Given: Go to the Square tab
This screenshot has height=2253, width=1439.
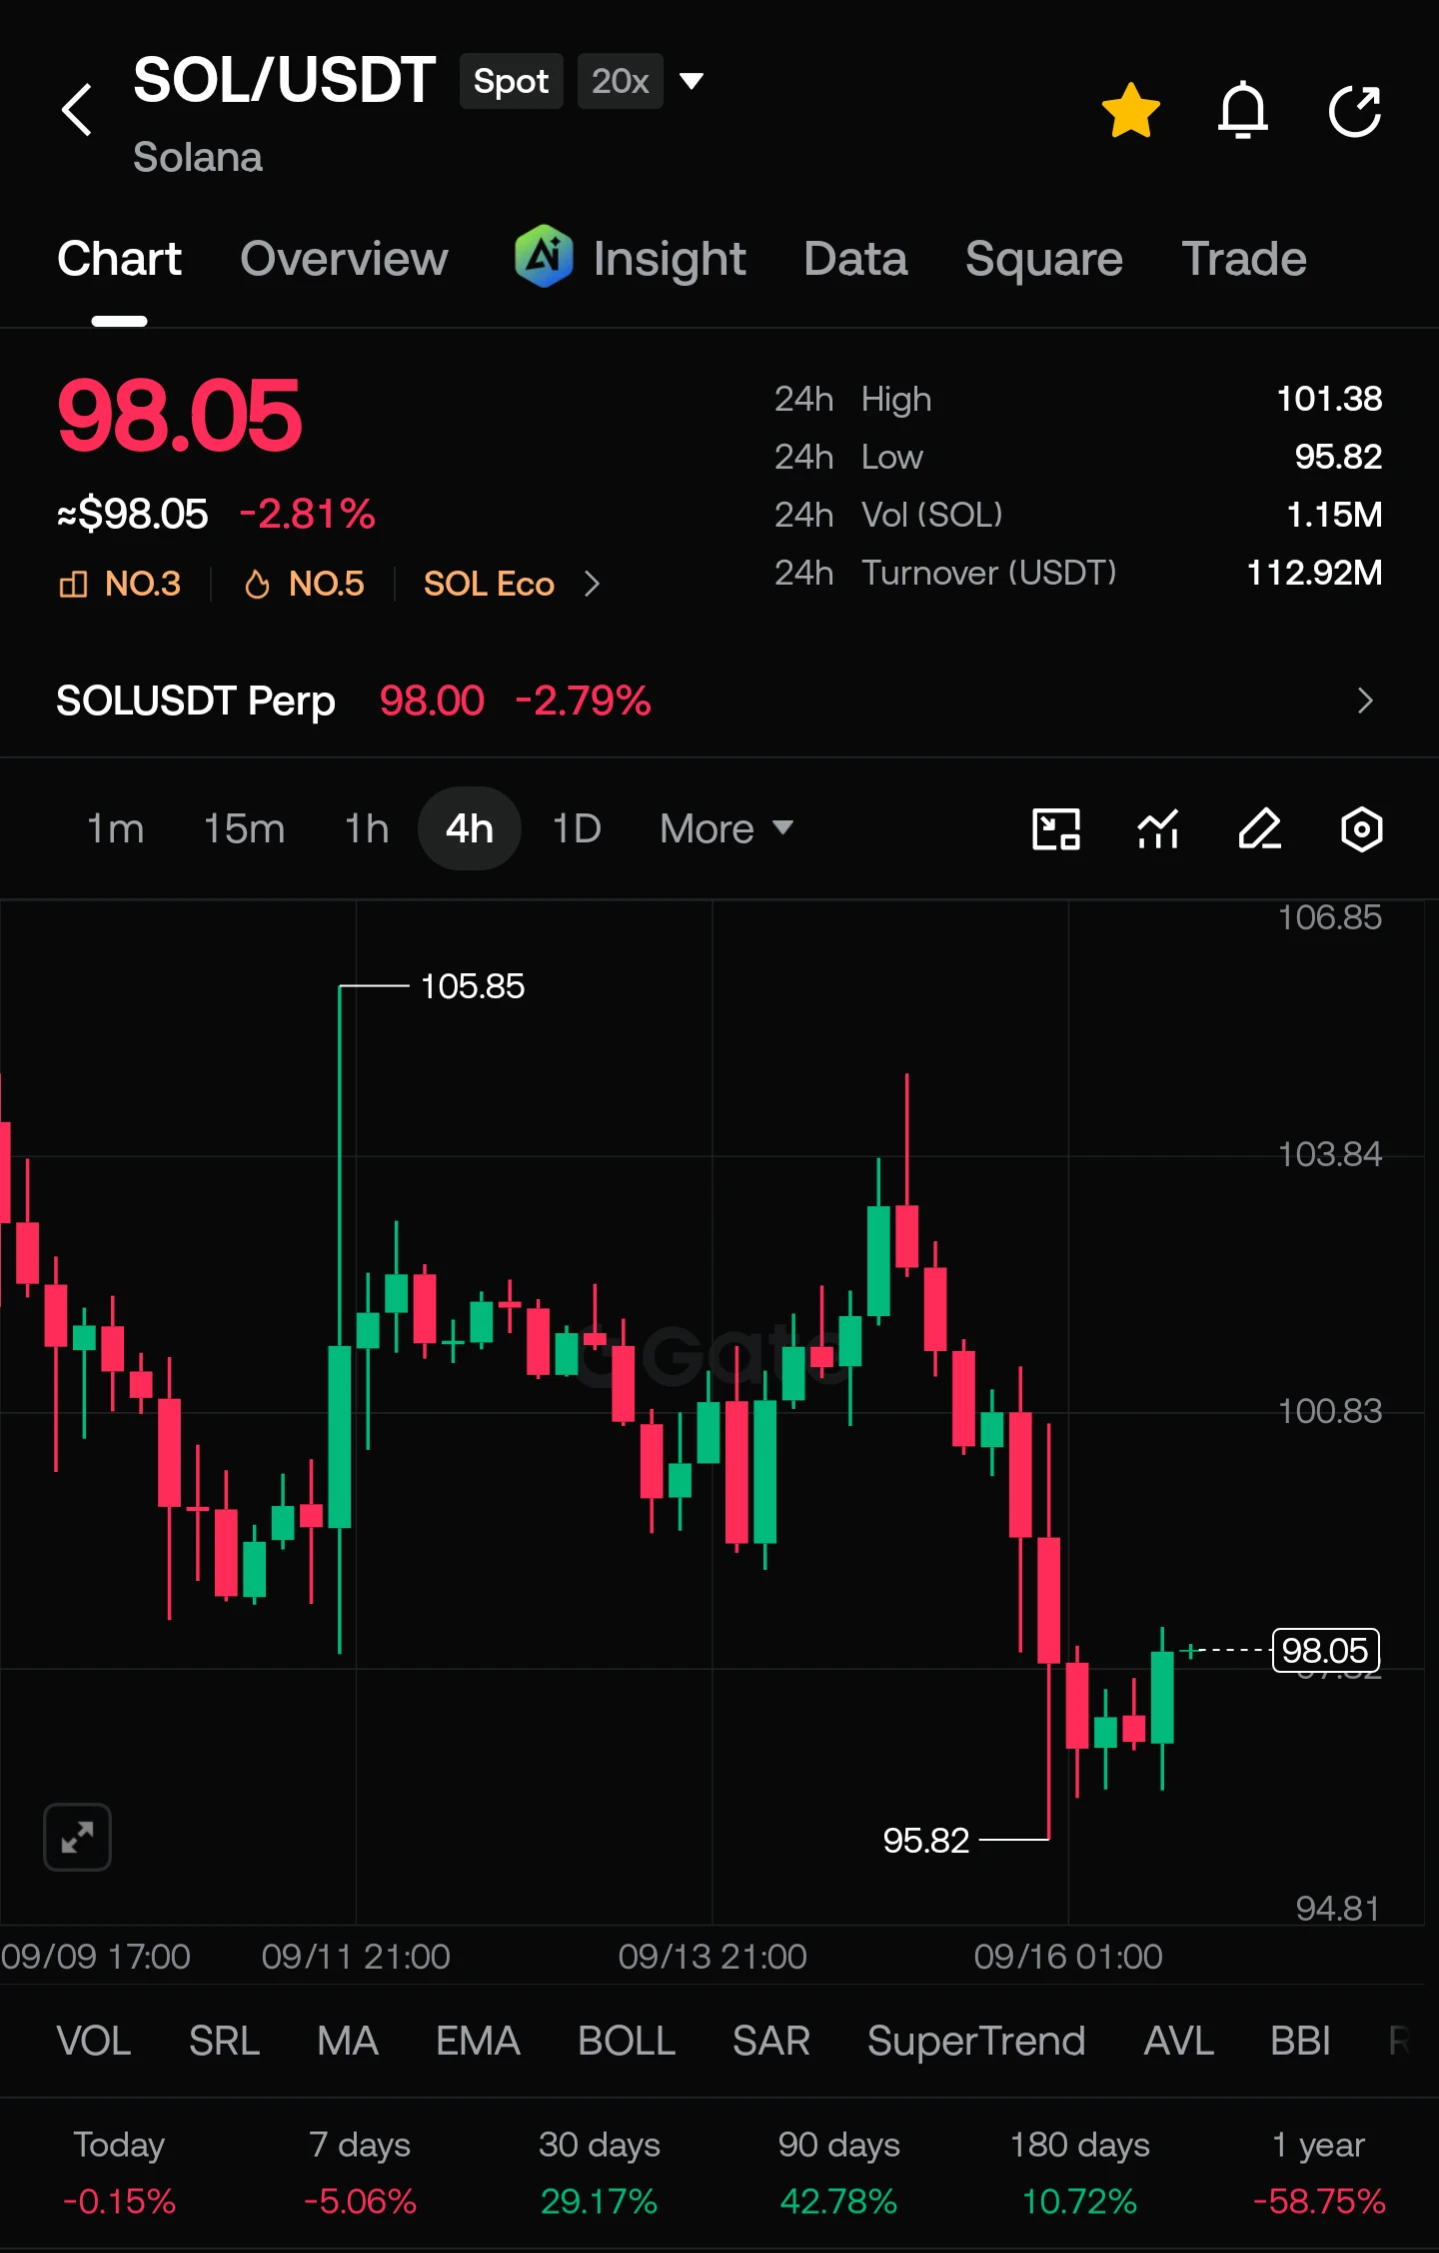Looking at the screenshot, I should pyautogui.click(x=1044, y=259).
